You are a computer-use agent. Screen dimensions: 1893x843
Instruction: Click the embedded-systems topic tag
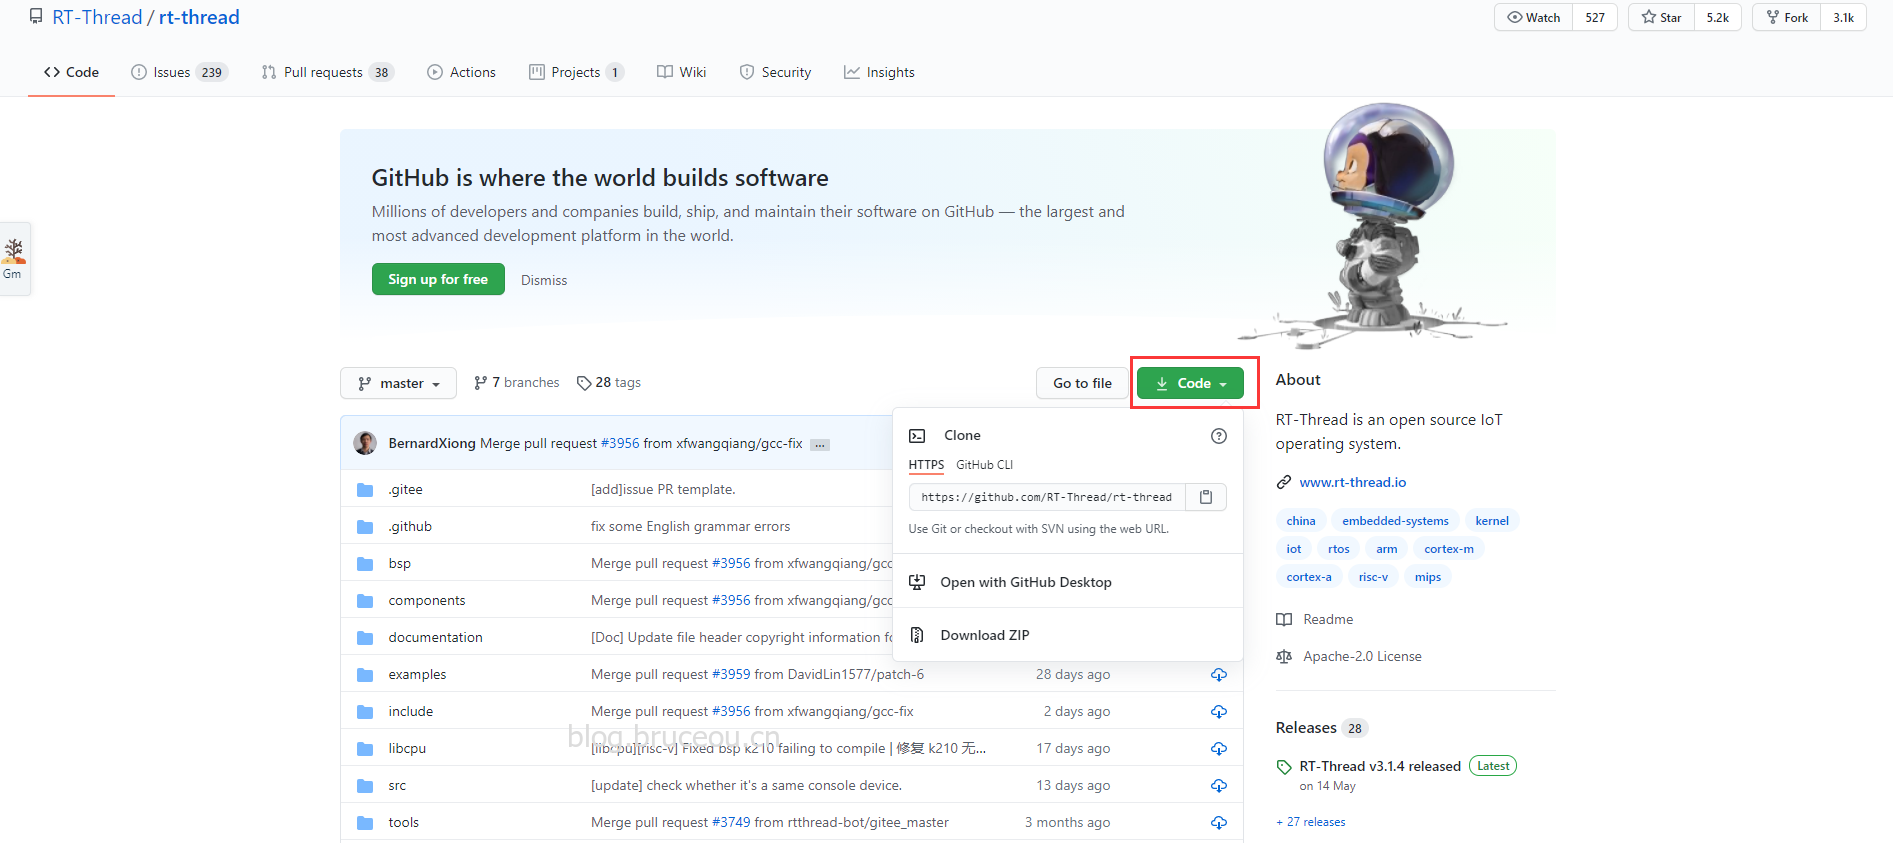[x=1395, y=521]
